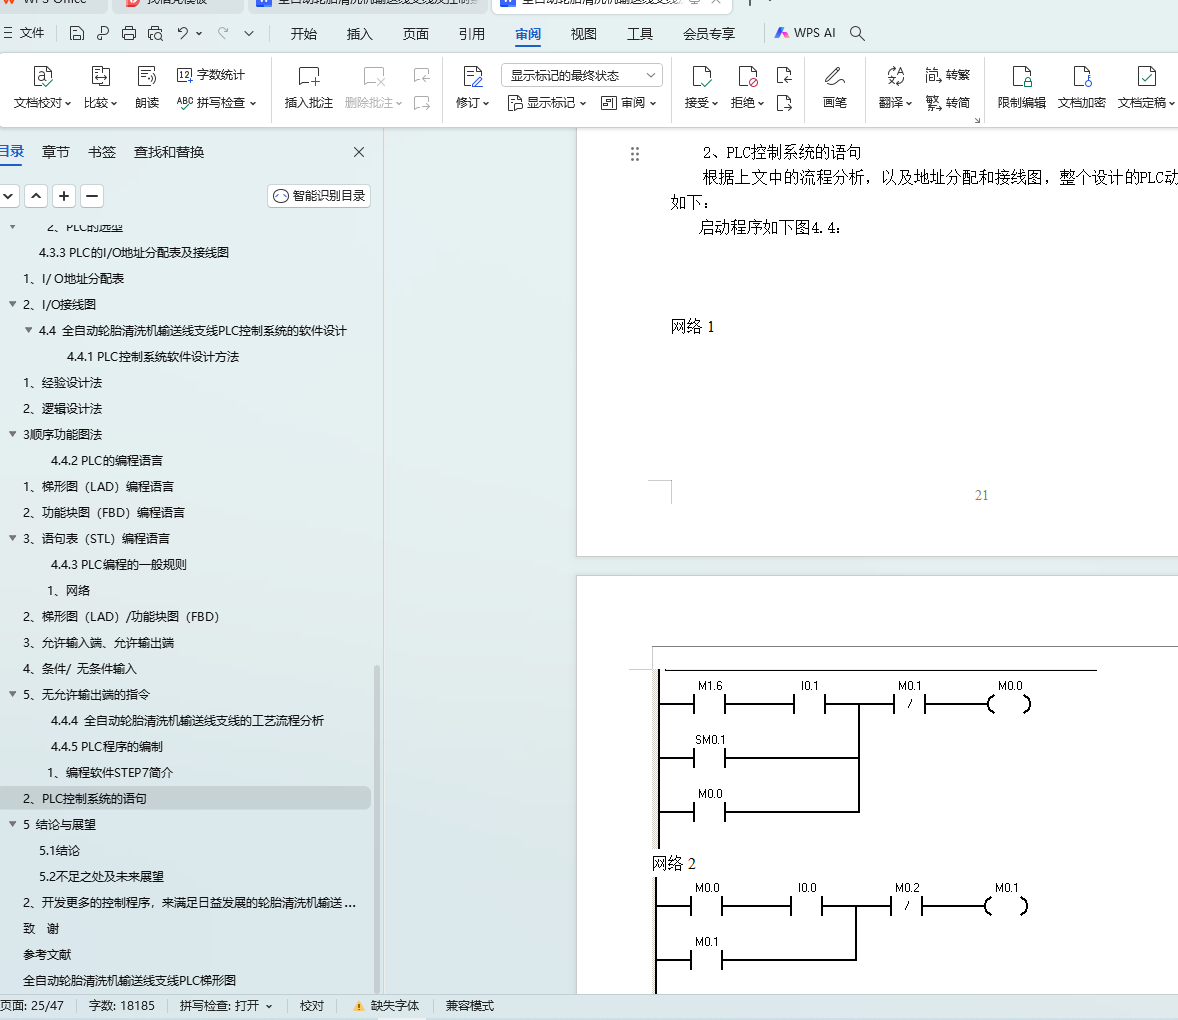1178x1020 pixels.
Task: Click the 缺失字体 warning in status bar
Action: tap(386, 1006)
